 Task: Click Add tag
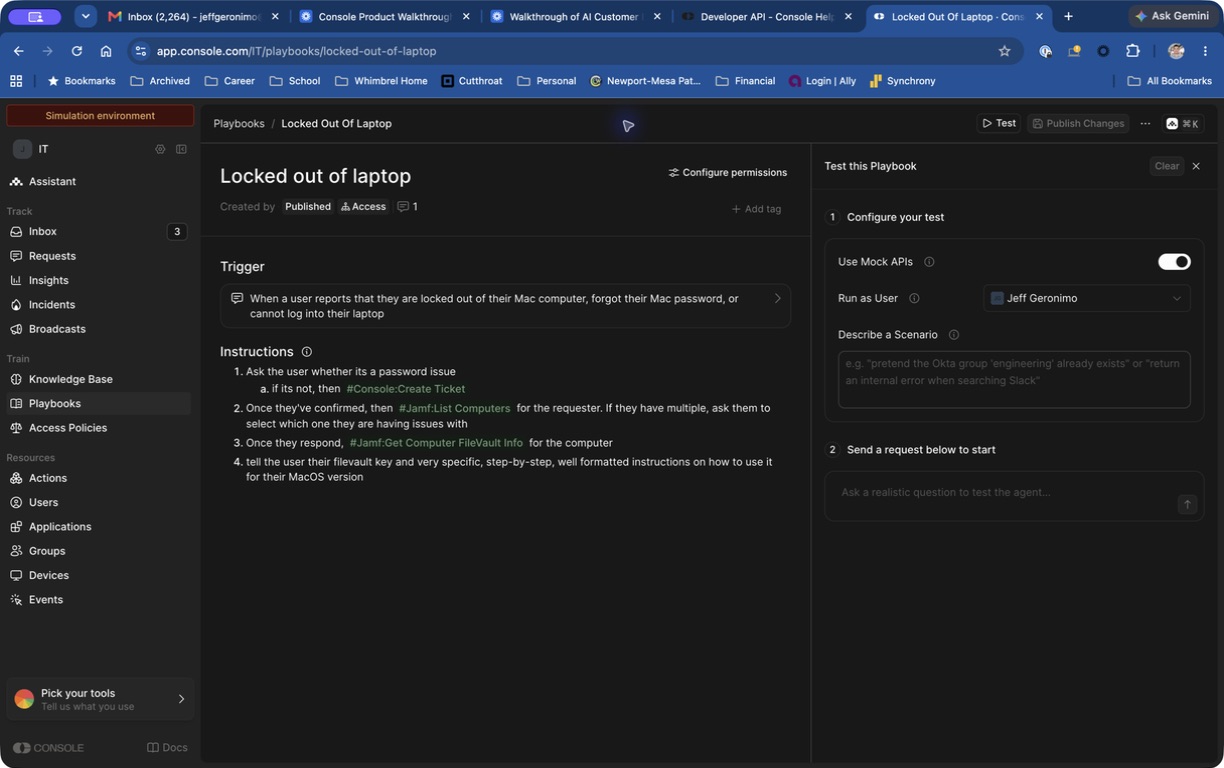click(756, 209)
